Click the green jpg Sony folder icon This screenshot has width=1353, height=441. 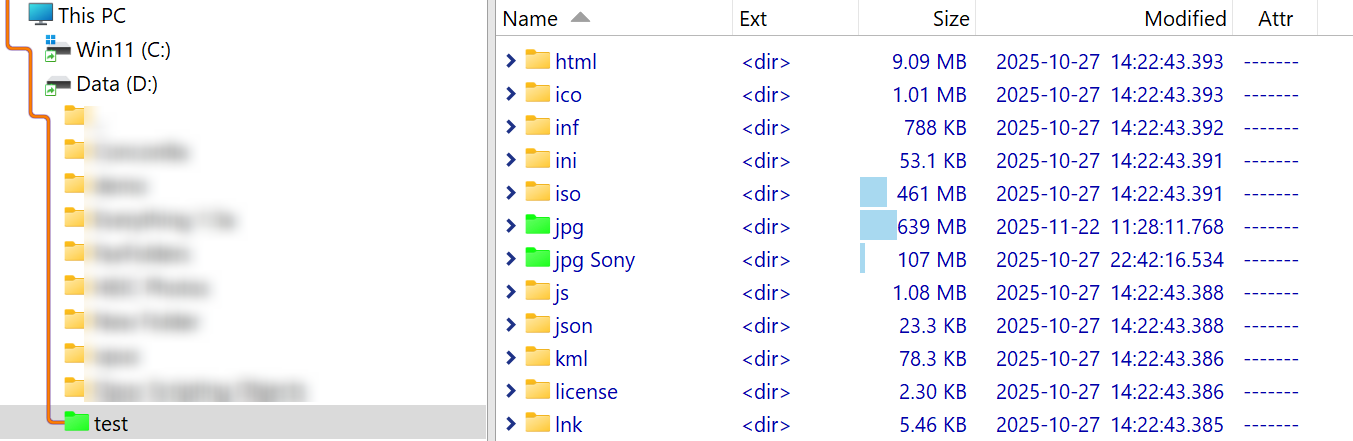coord(538,260)
